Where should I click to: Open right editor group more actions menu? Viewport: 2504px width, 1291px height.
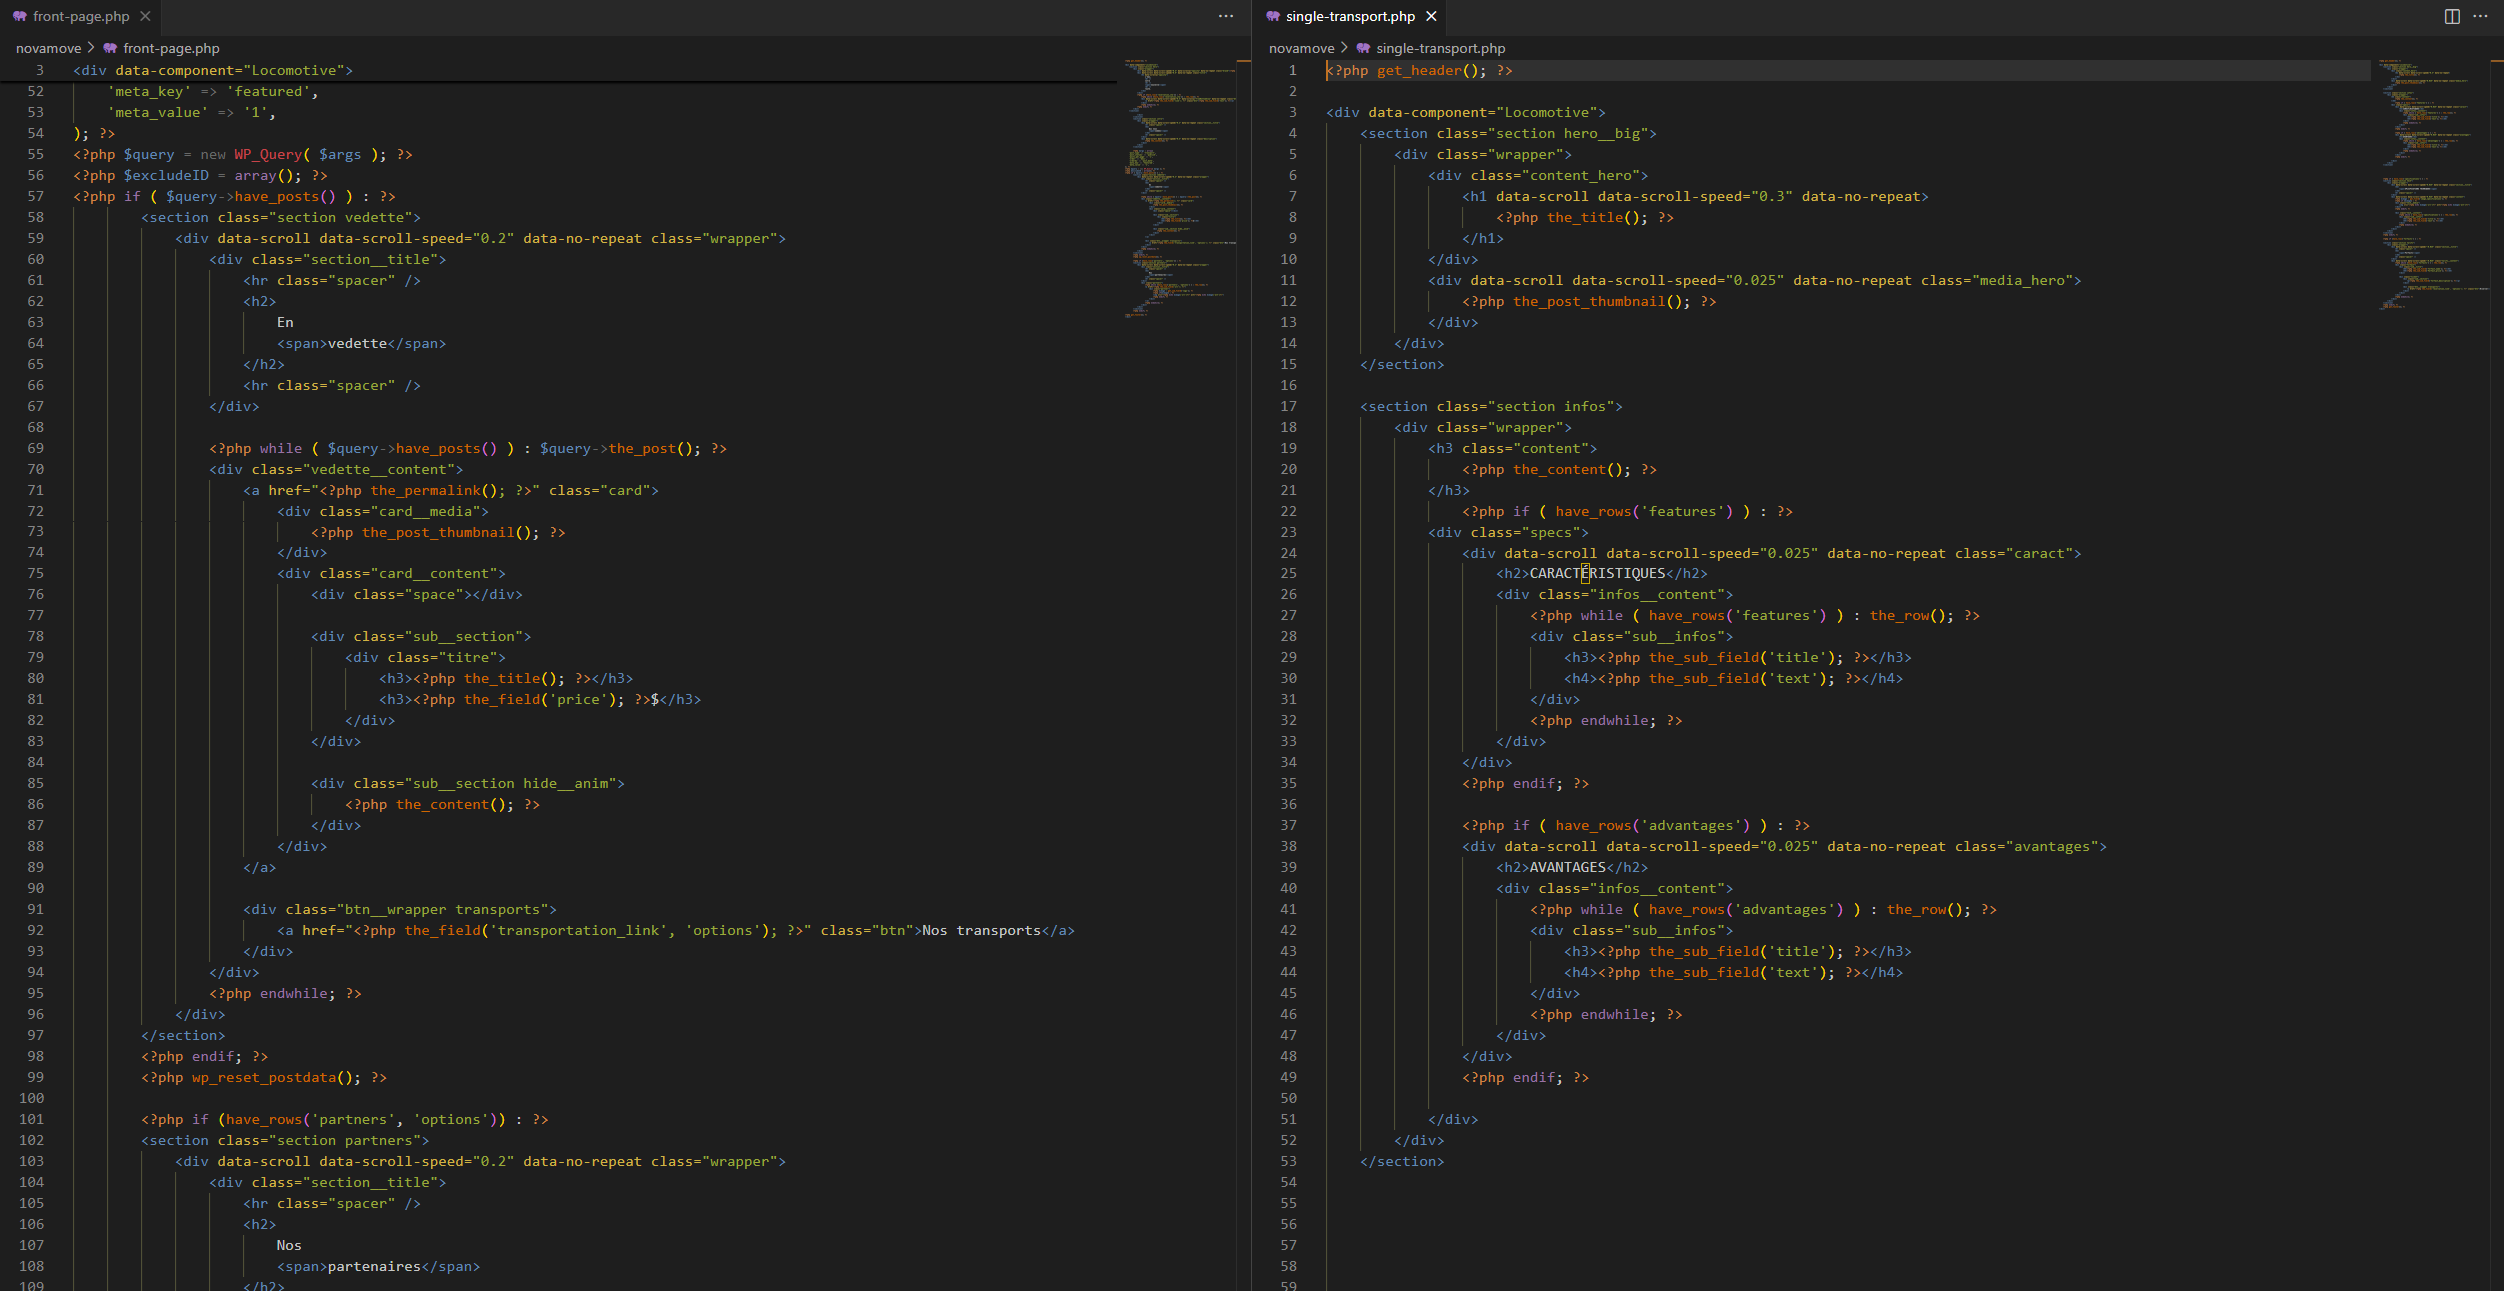[2480, 16]
